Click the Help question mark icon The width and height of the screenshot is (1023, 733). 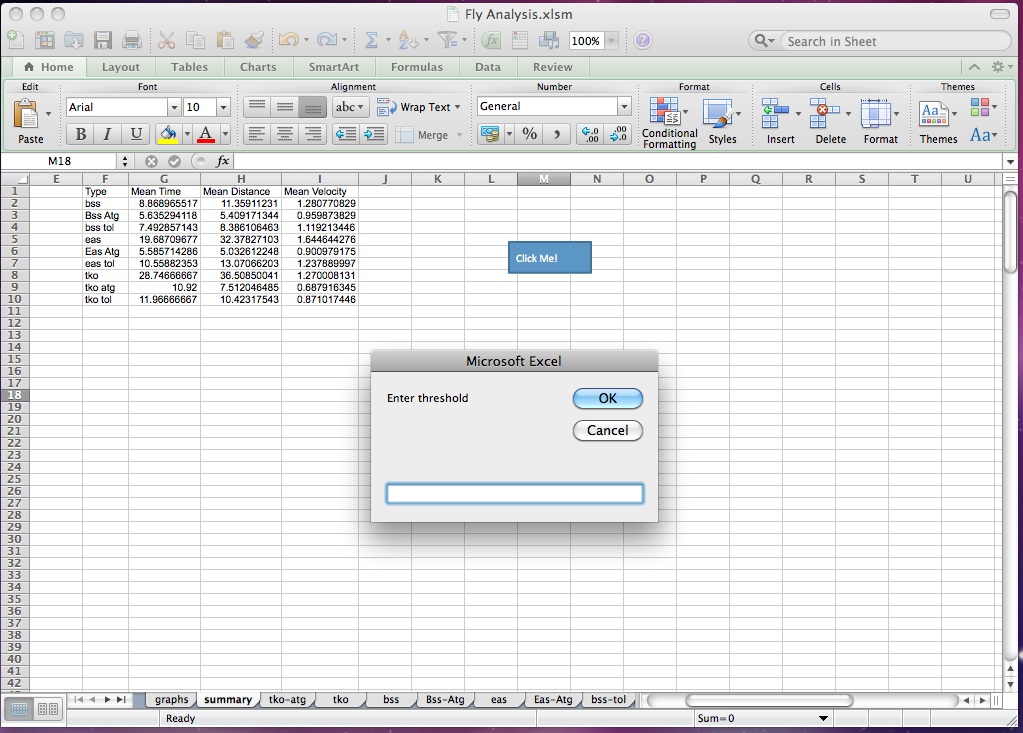coord(643,41)
